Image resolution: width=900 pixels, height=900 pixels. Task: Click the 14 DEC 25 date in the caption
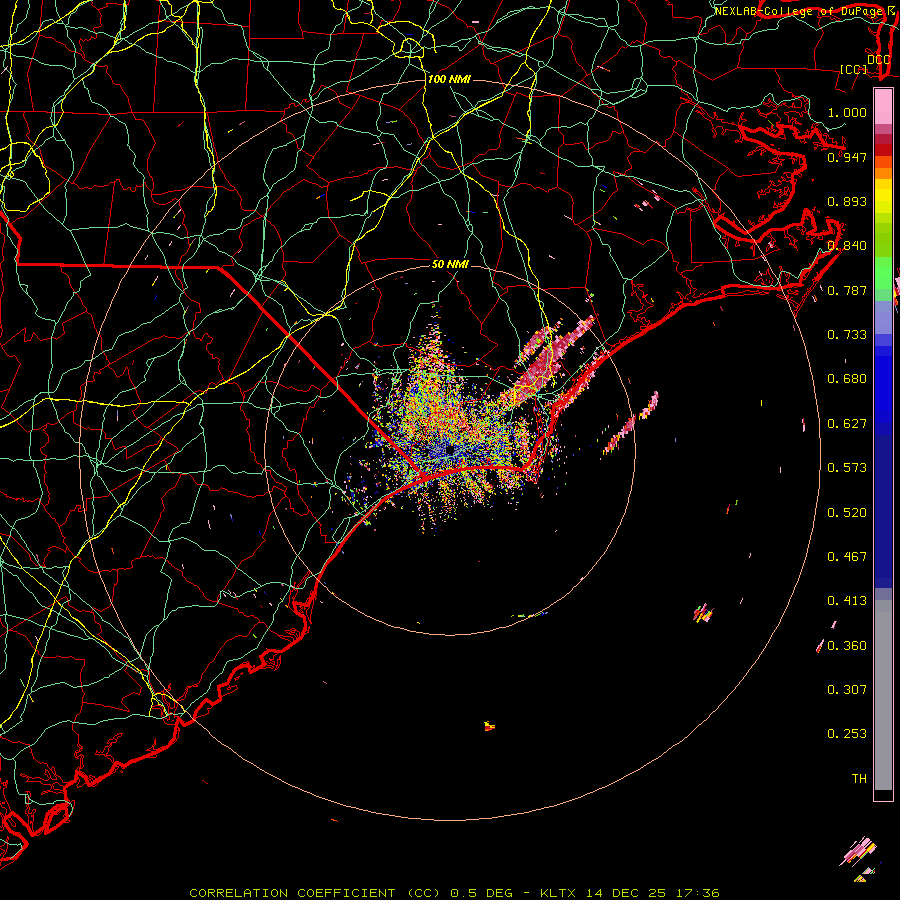click(626, 893)
